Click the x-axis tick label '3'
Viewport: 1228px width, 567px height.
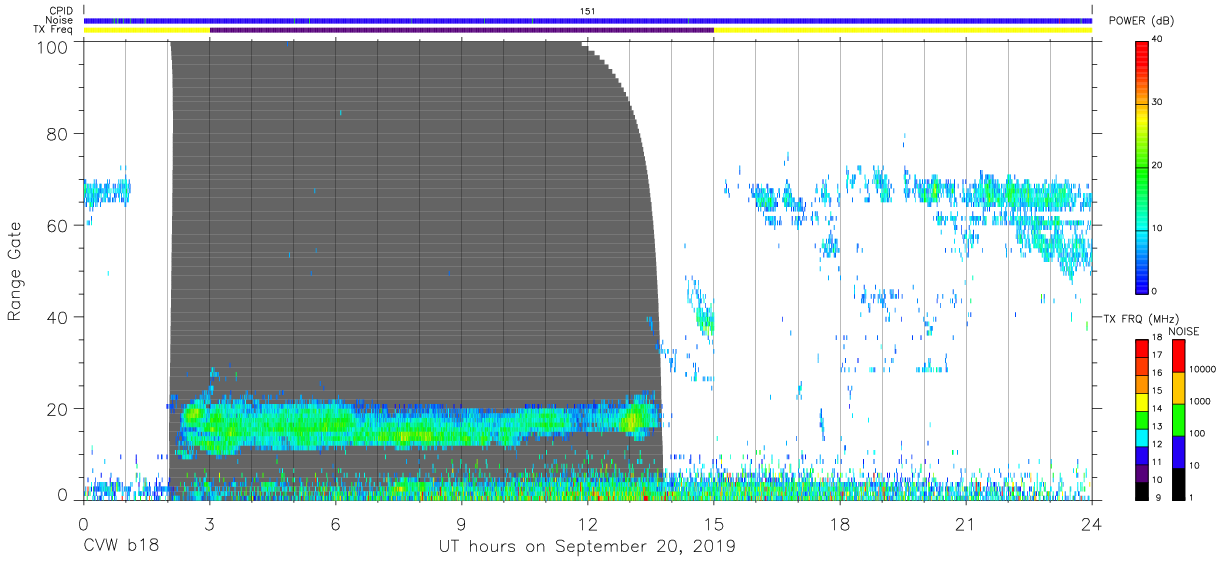209,522
